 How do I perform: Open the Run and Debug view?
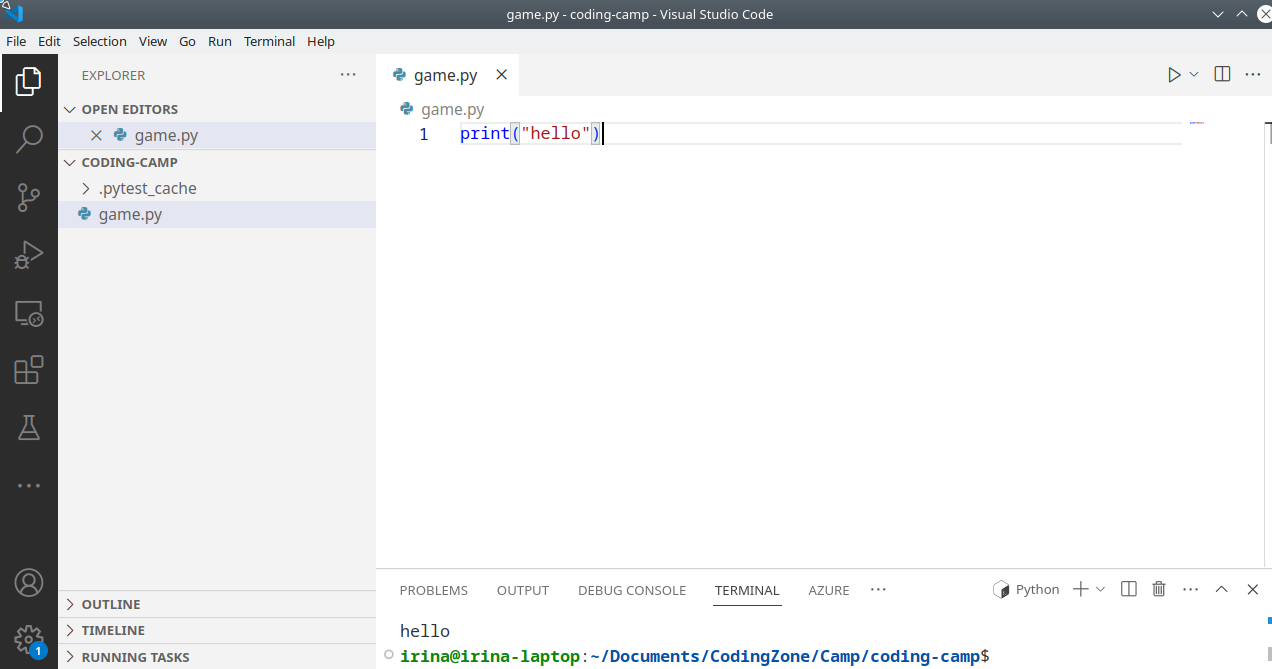click(29, 256)
